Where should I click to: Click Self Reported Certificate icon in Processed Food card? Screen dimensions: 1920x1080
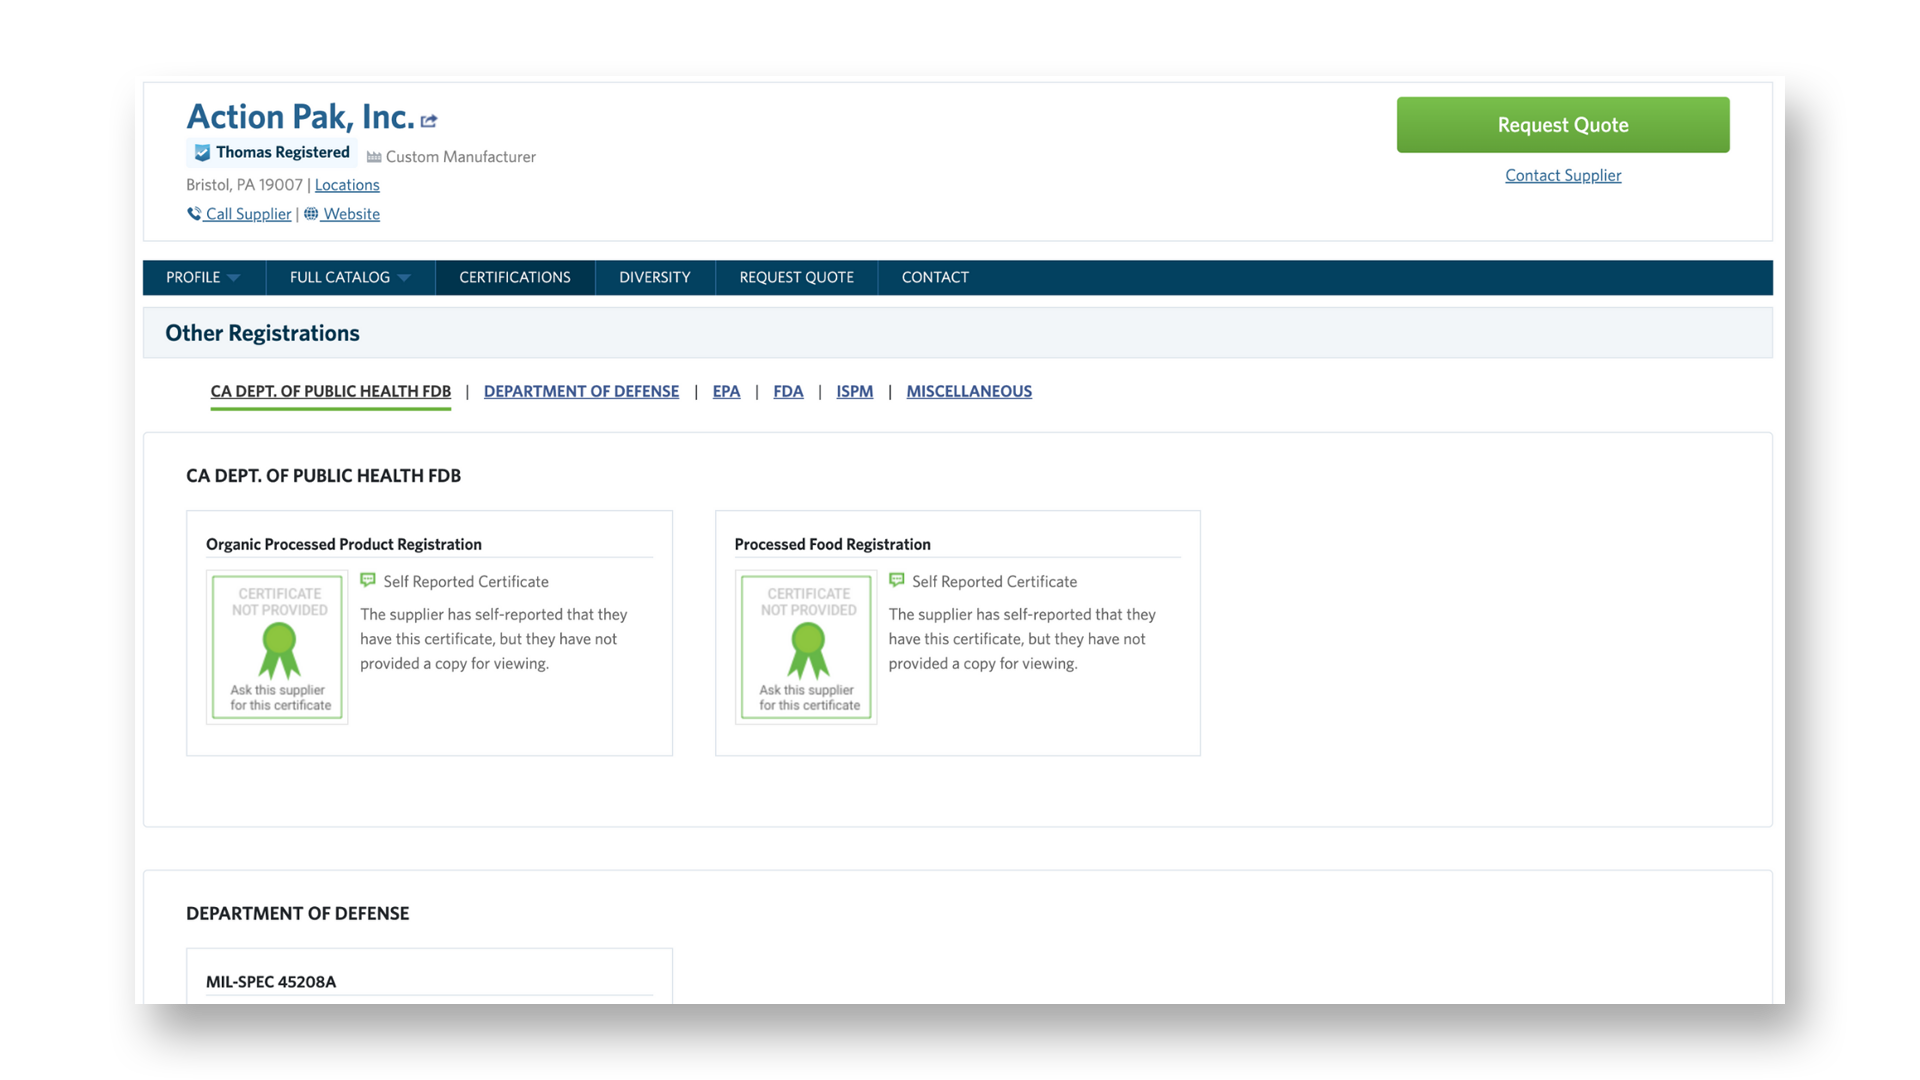[897, 581]
